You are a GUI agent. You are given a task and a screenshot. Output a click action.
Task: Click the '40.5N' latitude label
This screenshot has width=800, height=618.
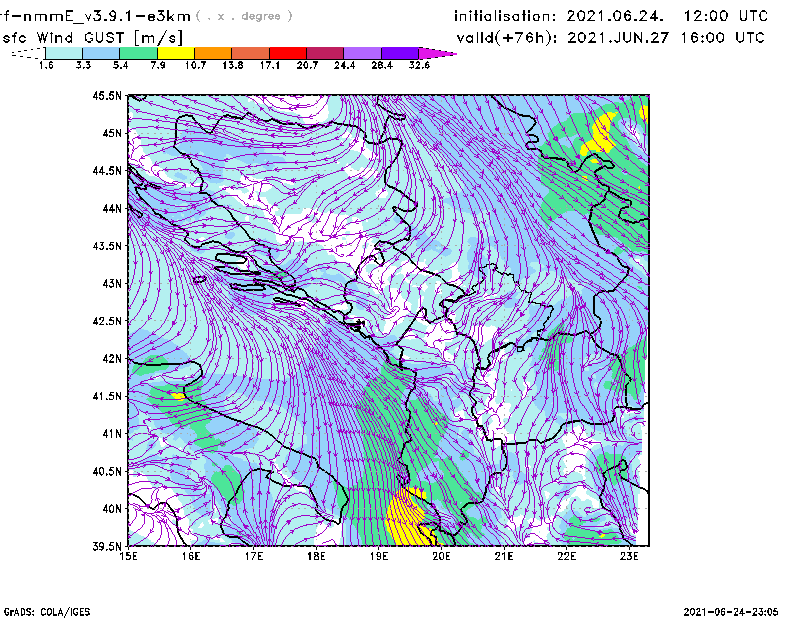pyautogui.click(x=107, y=471)
